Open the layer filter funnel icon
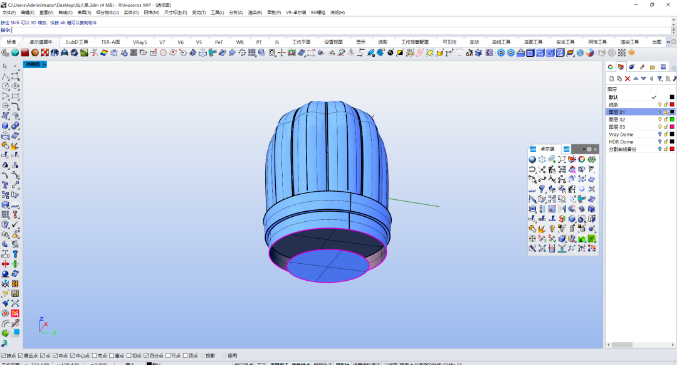 click(x=660, y=79)
